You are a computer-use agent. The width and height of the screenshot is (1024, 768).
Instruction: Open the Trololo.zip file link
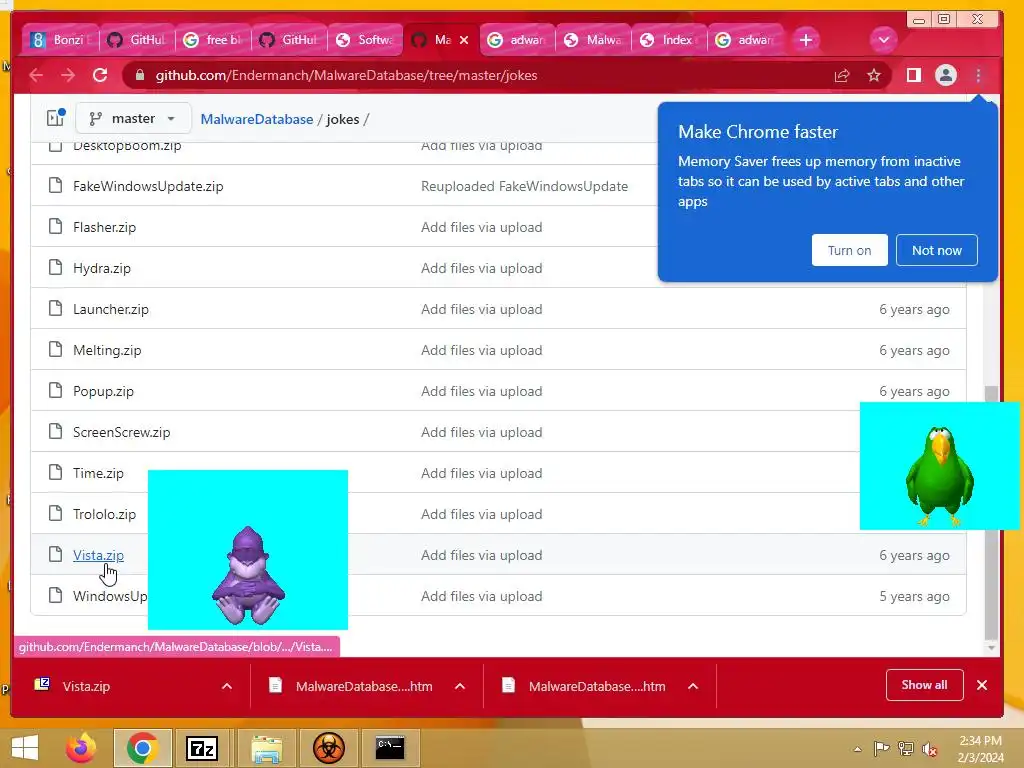tap(104, 514)
